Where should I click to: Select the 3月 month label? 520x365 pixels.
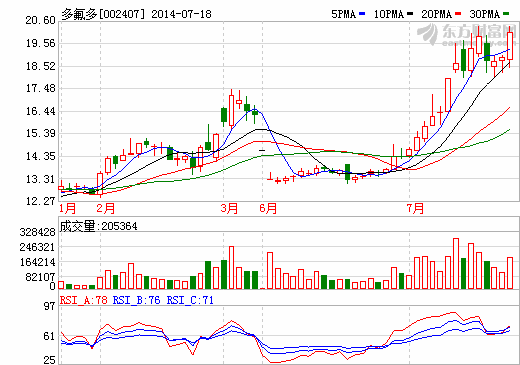[x=229, y=209]
